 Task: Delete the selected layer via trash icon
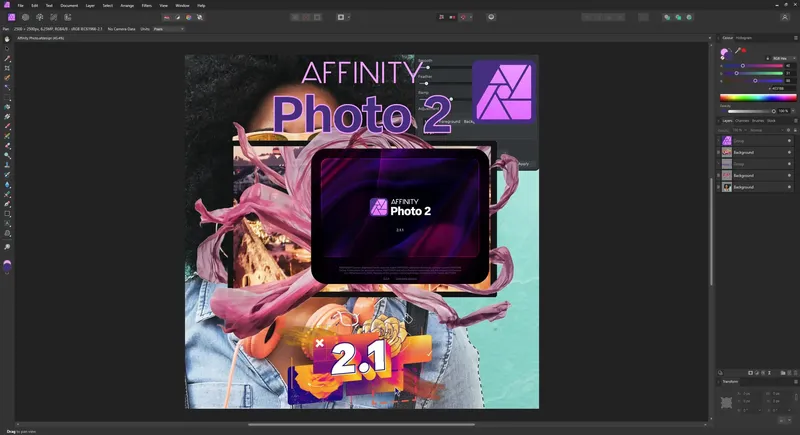795,373
